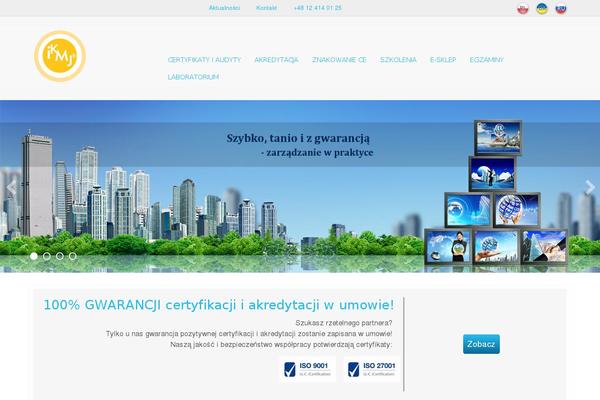Go to the E-Sklep page
This screenshot has height=400, width=600.
445,60
